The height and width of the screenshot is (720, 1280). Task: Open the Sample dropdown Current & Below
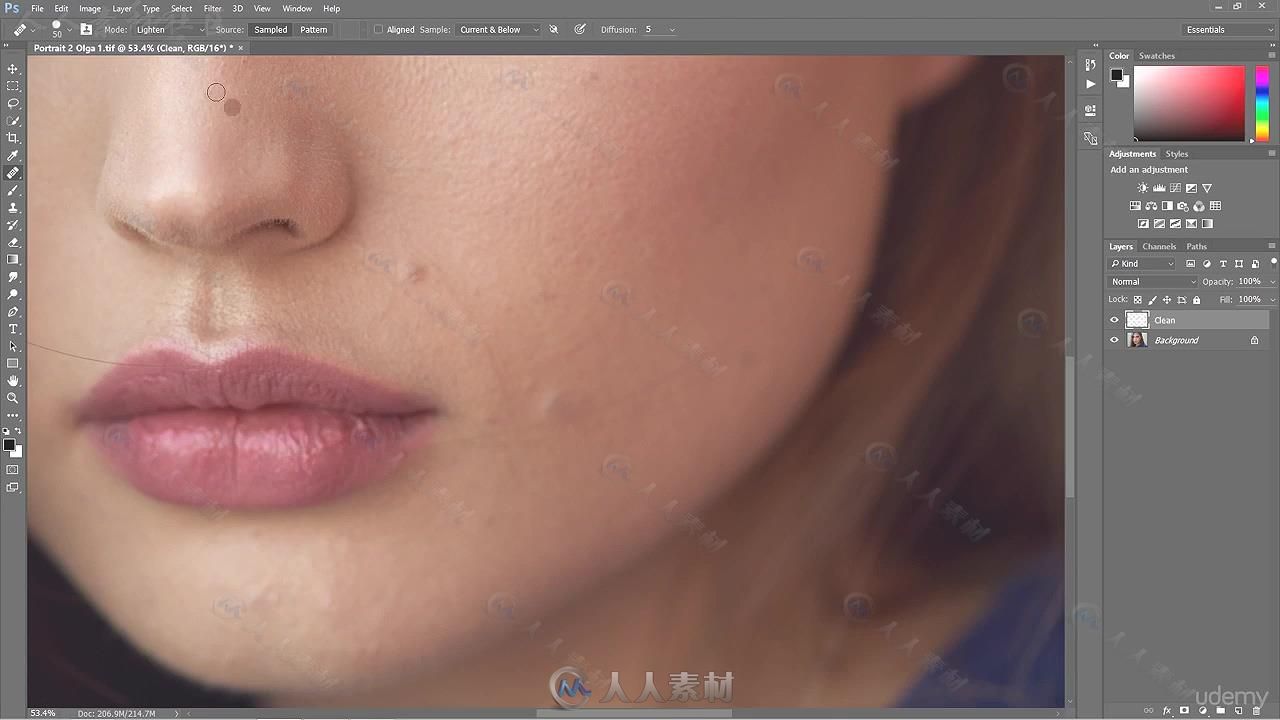click(x=498, y=30)
